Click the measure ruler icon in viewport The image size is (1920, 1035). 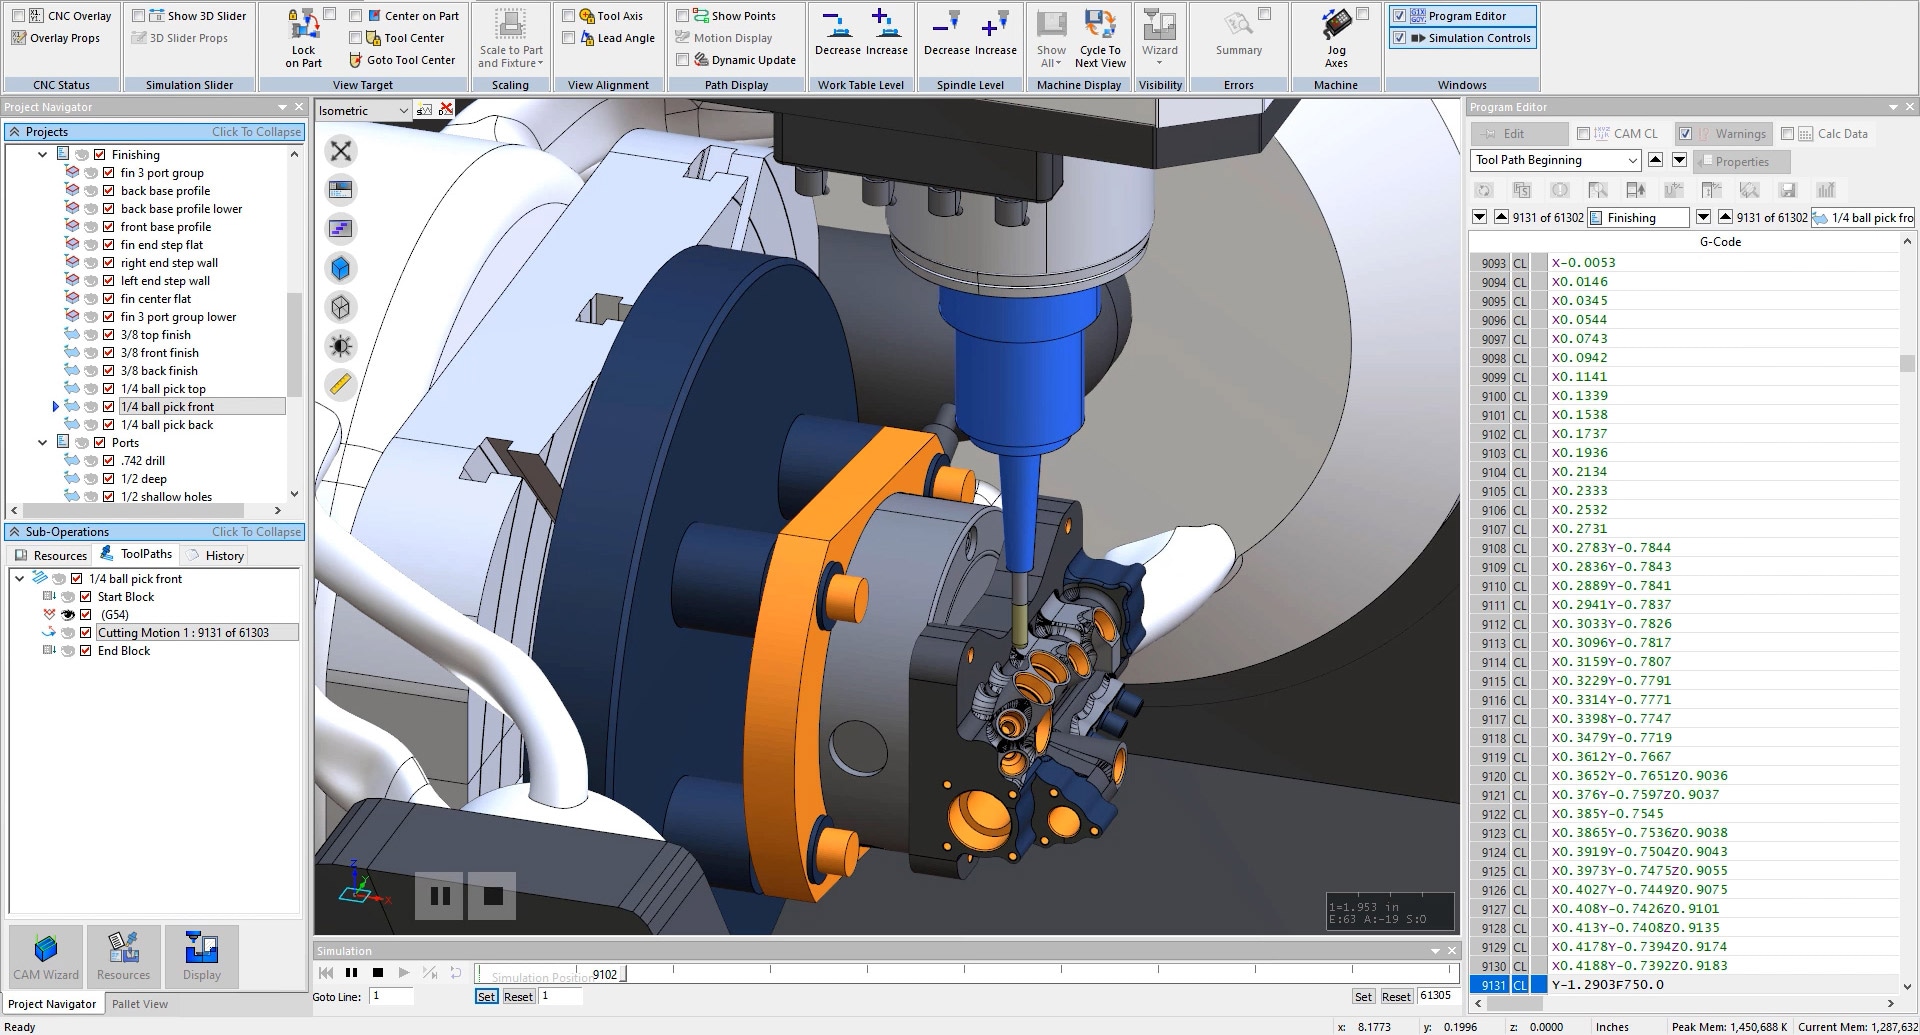click(x=341, y=385)
